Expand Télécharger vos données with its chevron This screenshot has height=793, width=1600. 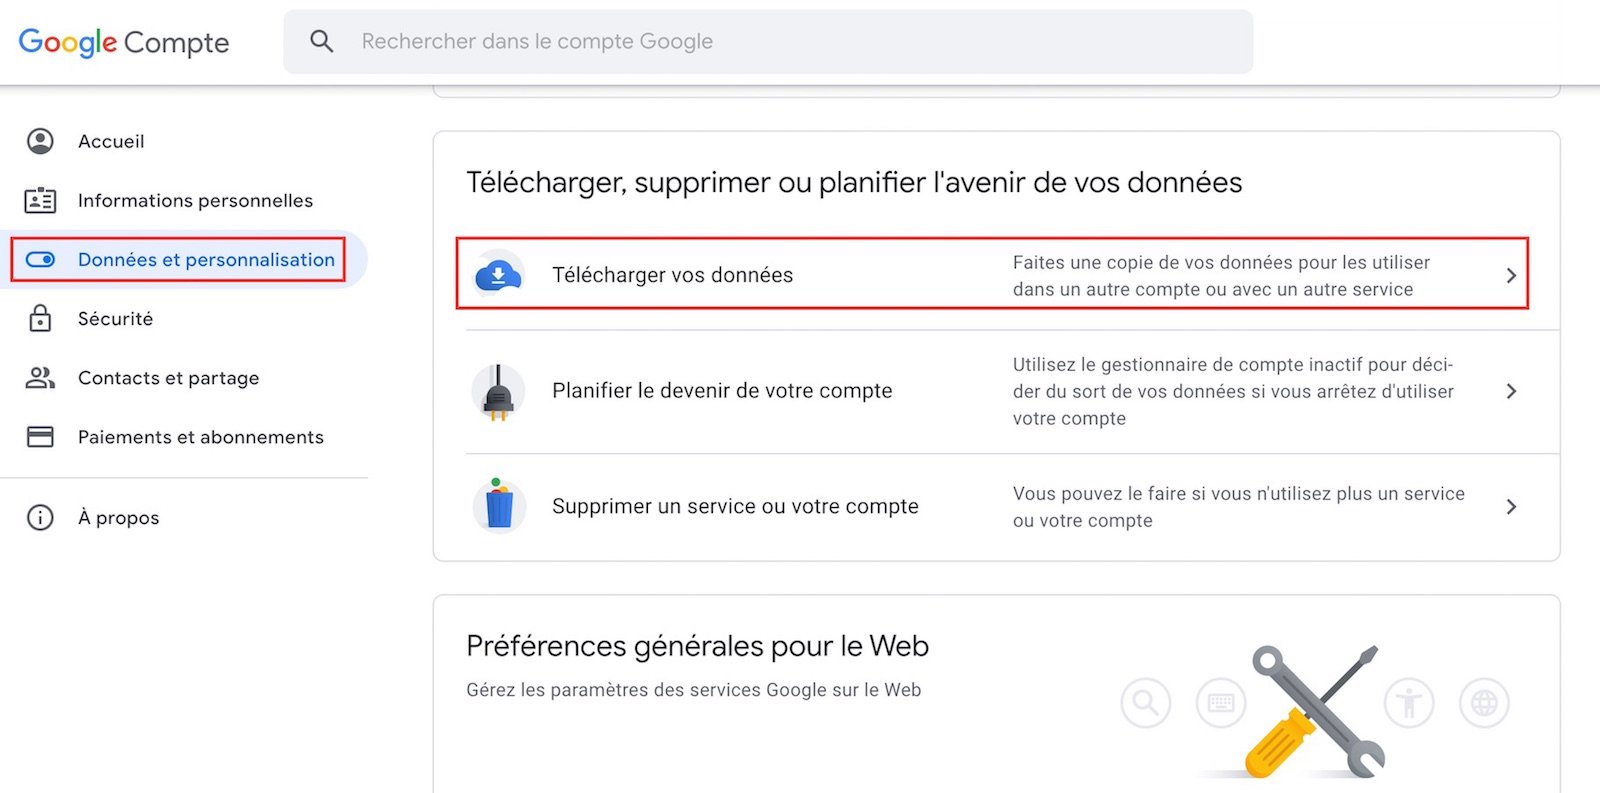[x=1511, y=275]
